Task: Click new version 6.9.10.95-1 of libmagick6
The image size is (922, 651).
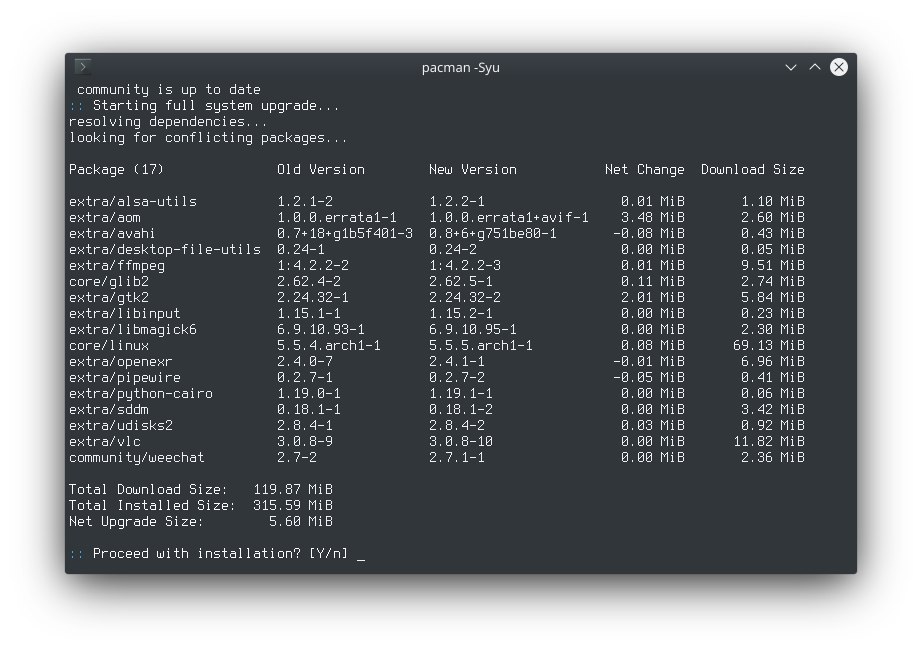Action: tap(473, 329)
